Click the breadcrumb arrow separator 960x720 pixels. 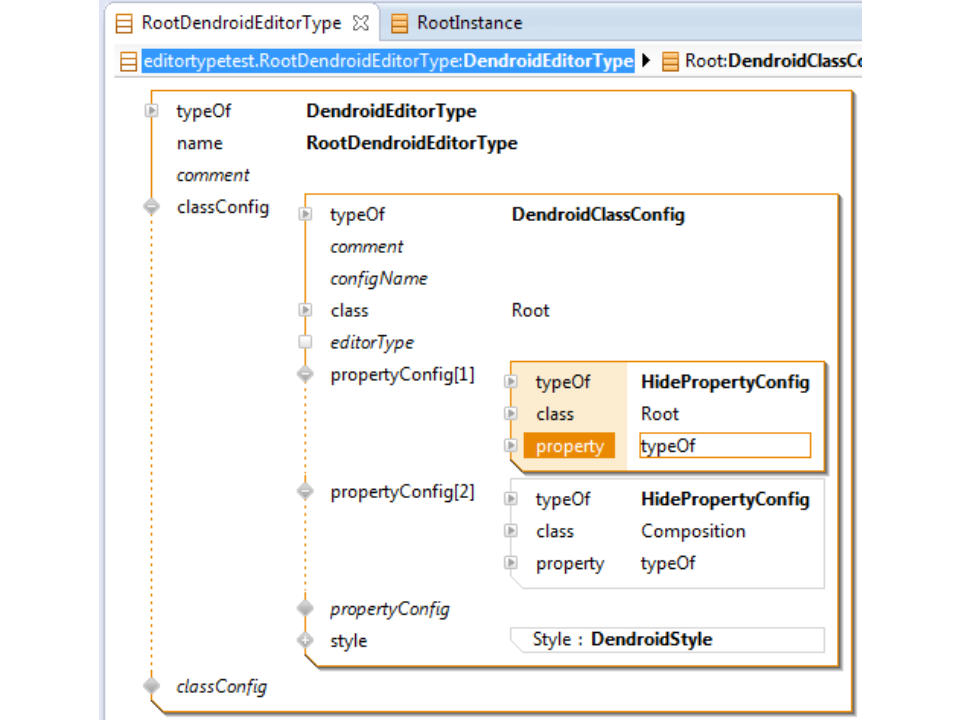tap(646, 61)
